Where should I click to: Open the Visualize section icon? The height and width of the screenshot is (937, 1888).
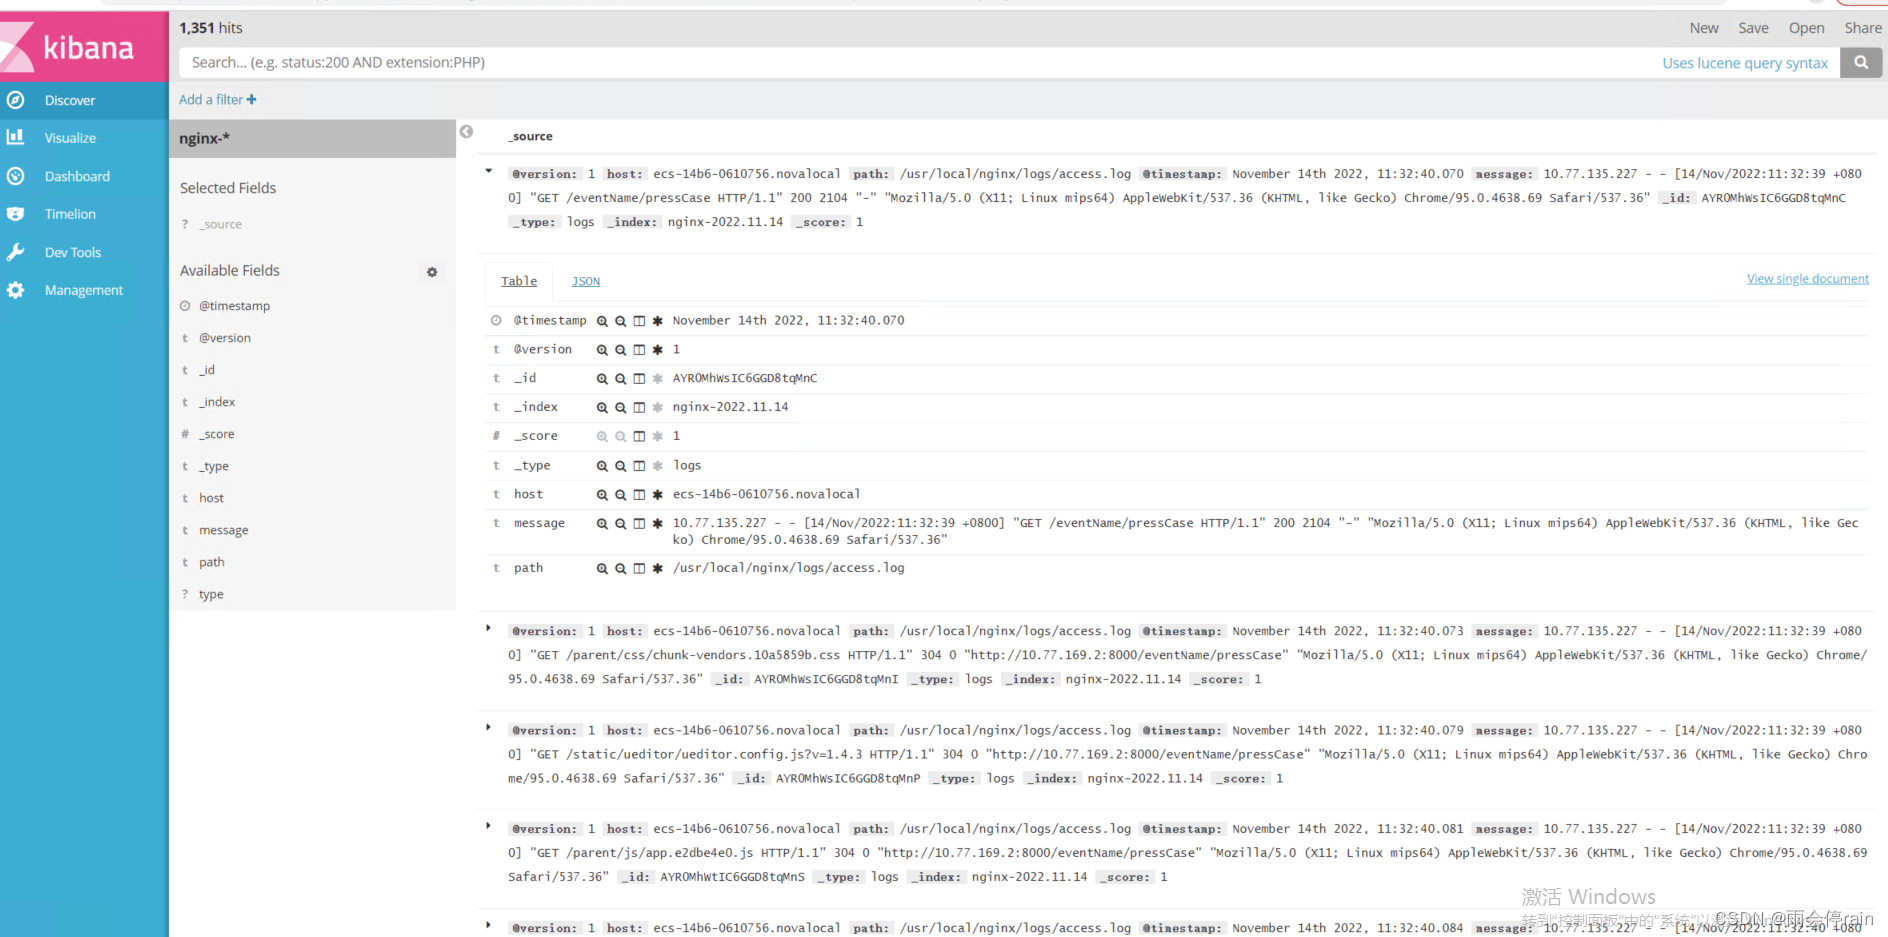[x=15, y=138]
